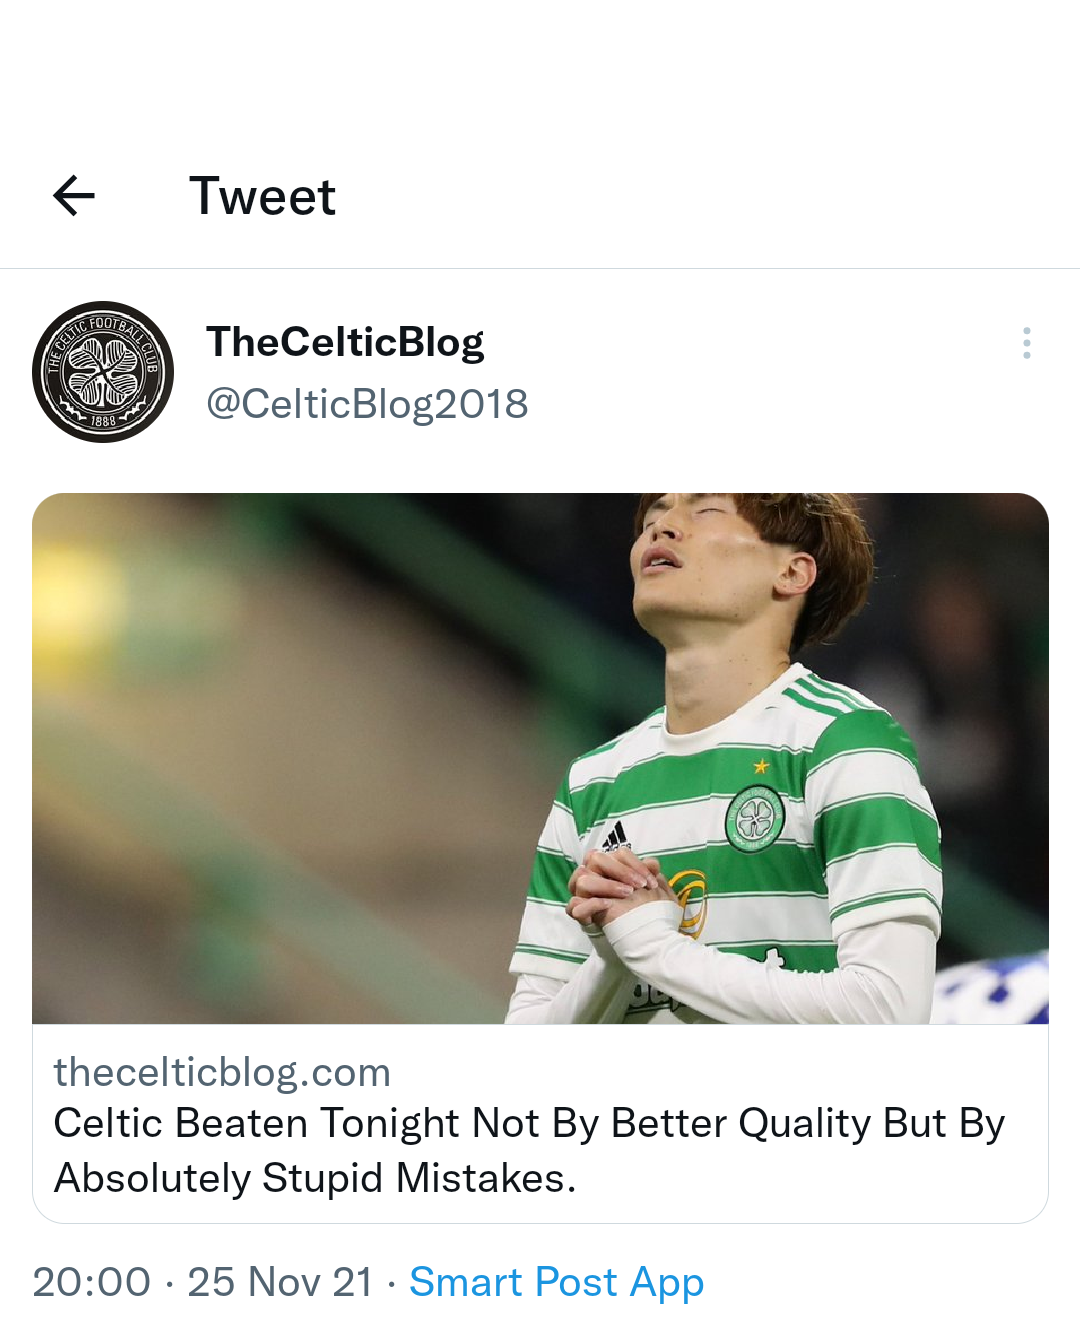
Task: Tap the blue-white object at photo corner
Action: coord(990,989)
